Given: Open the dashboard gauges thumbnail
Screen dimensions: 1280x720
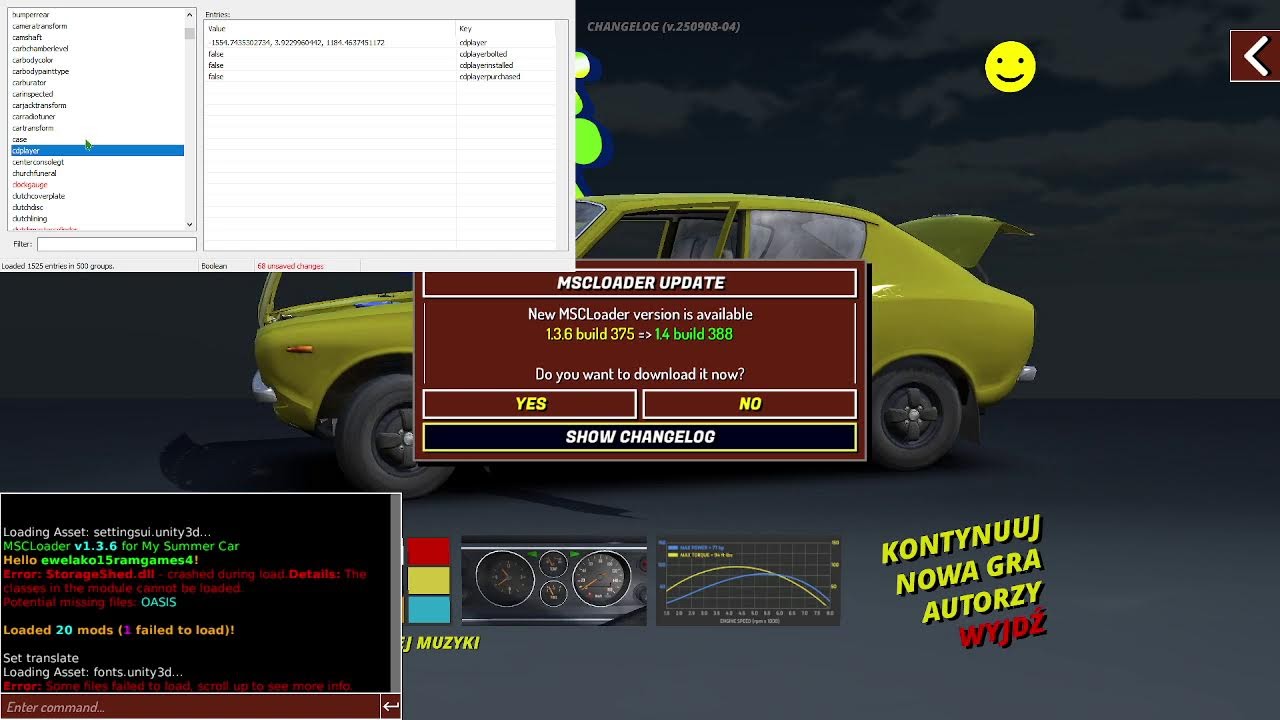Looking at the screenshot, I should (x=554, y=580).
